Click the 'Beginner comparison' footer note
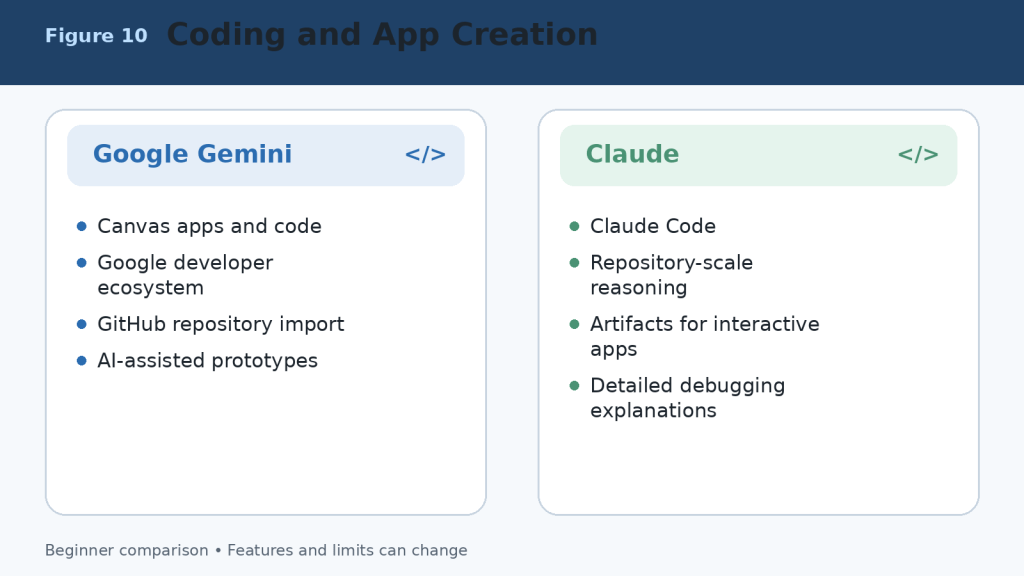Image resolution: width=1024 pixels, height=576 pixels. [x=256, y=551]
